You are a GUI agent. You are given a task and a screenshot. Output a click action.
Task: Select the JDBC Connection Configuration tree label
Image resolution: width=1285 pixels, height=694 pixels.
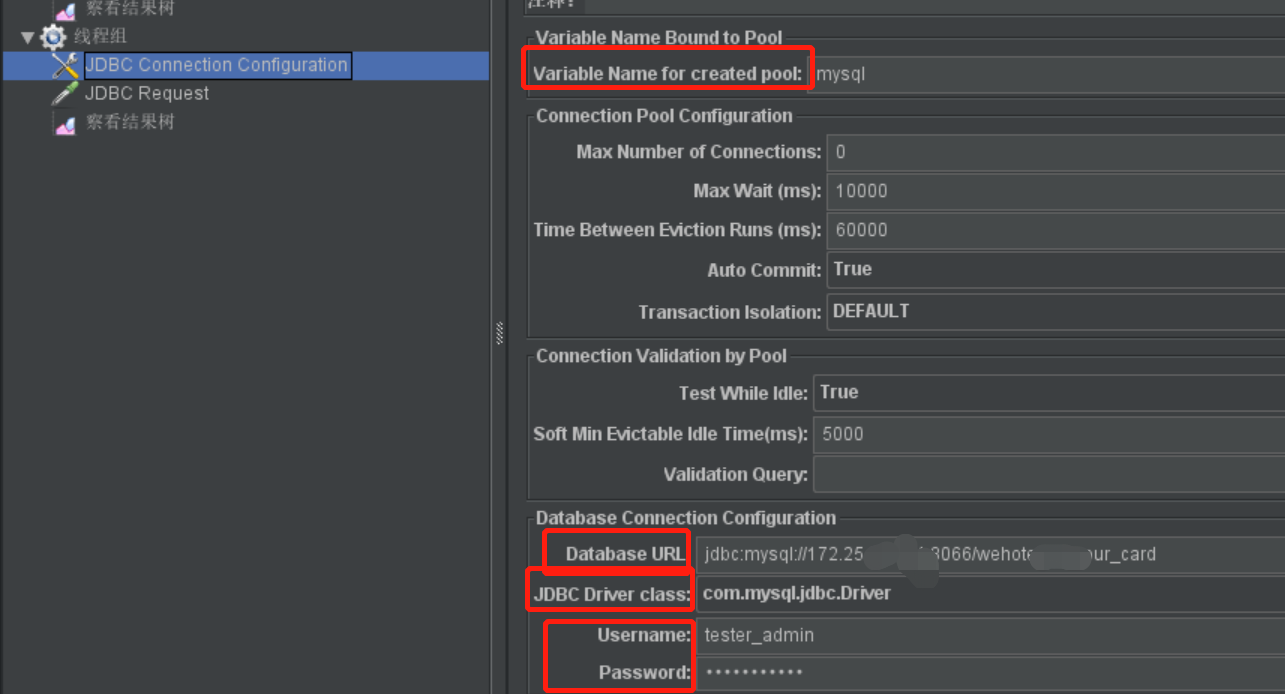[x=217, y=66]
